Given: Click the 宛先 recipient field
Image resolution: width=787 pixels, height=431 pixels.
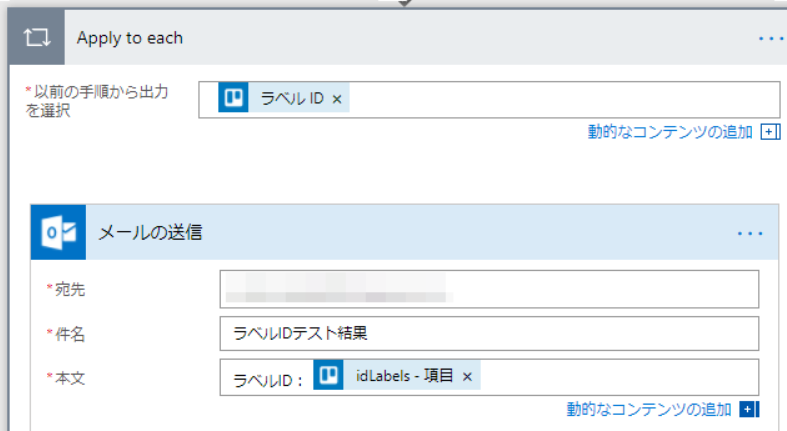Looking at the screenshot, I should [489, 289].
